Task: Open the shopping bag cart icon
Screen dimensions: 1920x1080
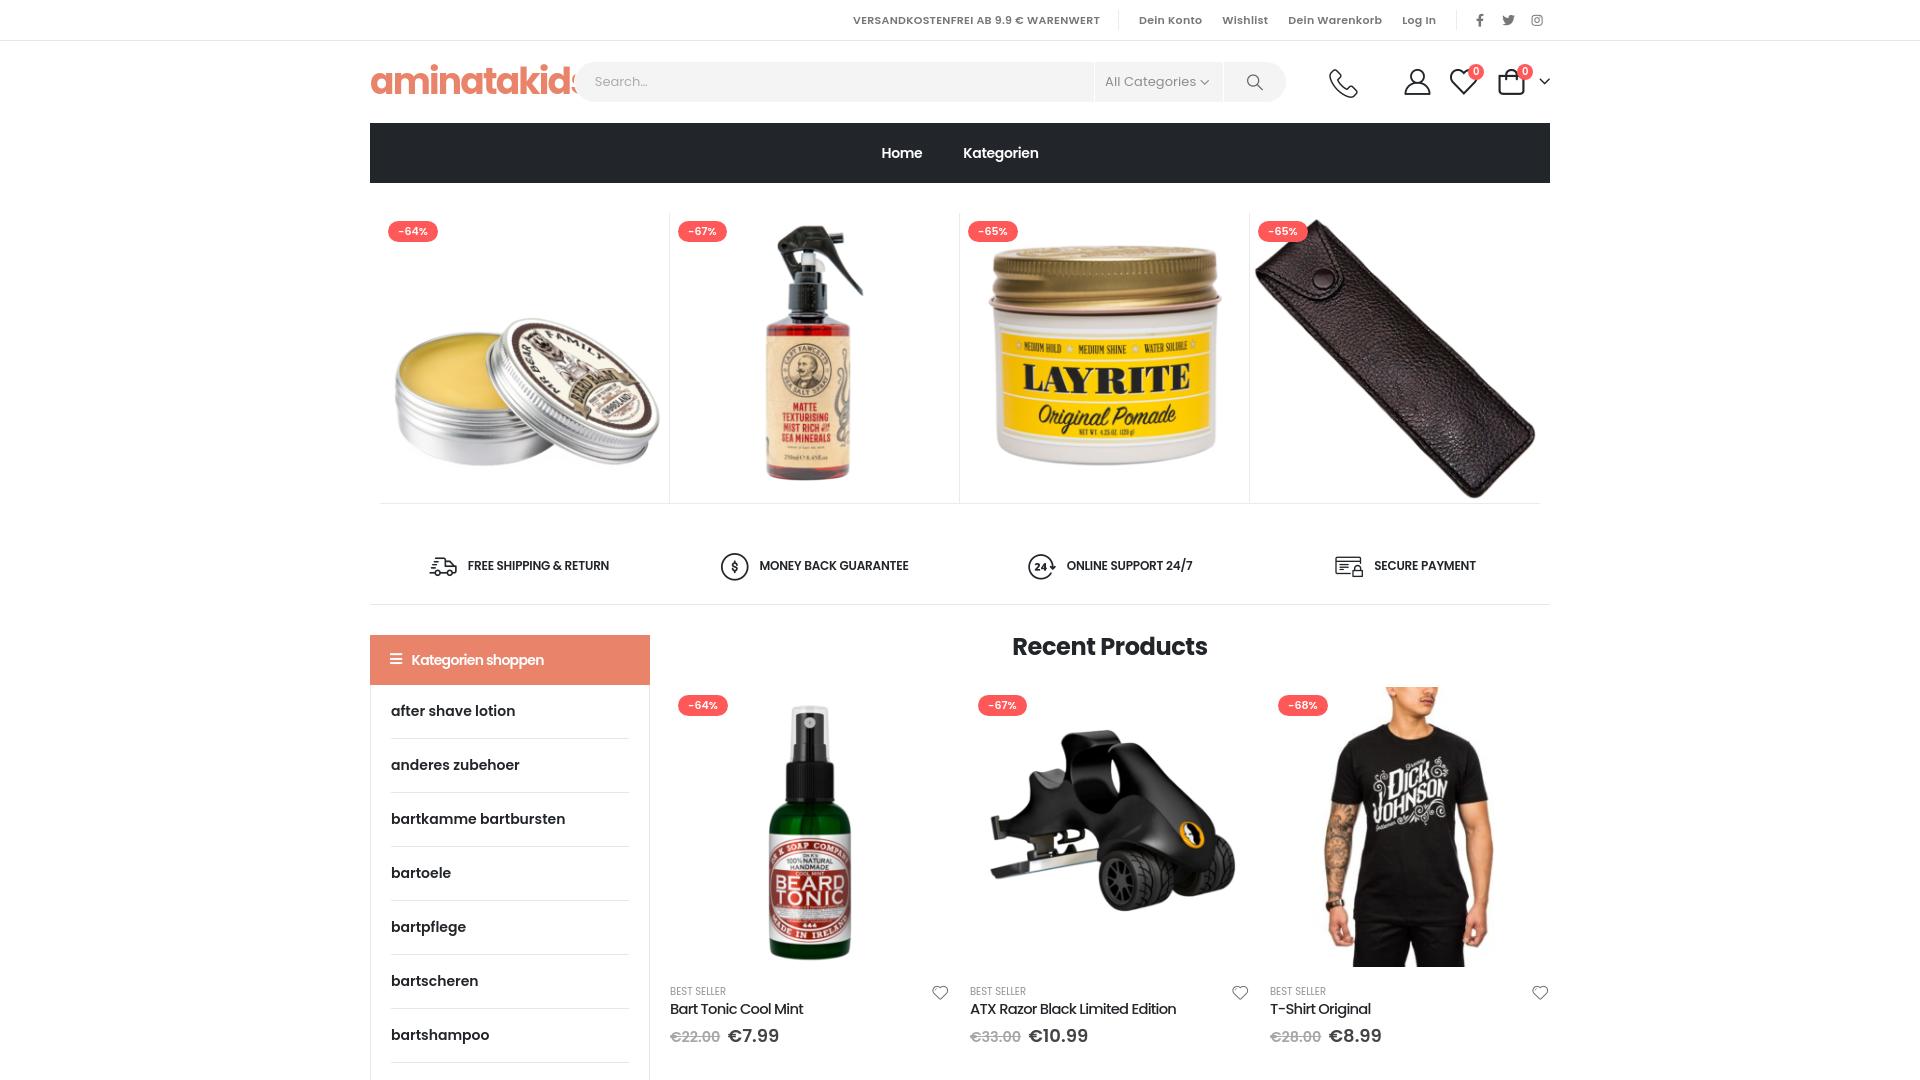Action: pyautogui.click(x=1511, y=82)
